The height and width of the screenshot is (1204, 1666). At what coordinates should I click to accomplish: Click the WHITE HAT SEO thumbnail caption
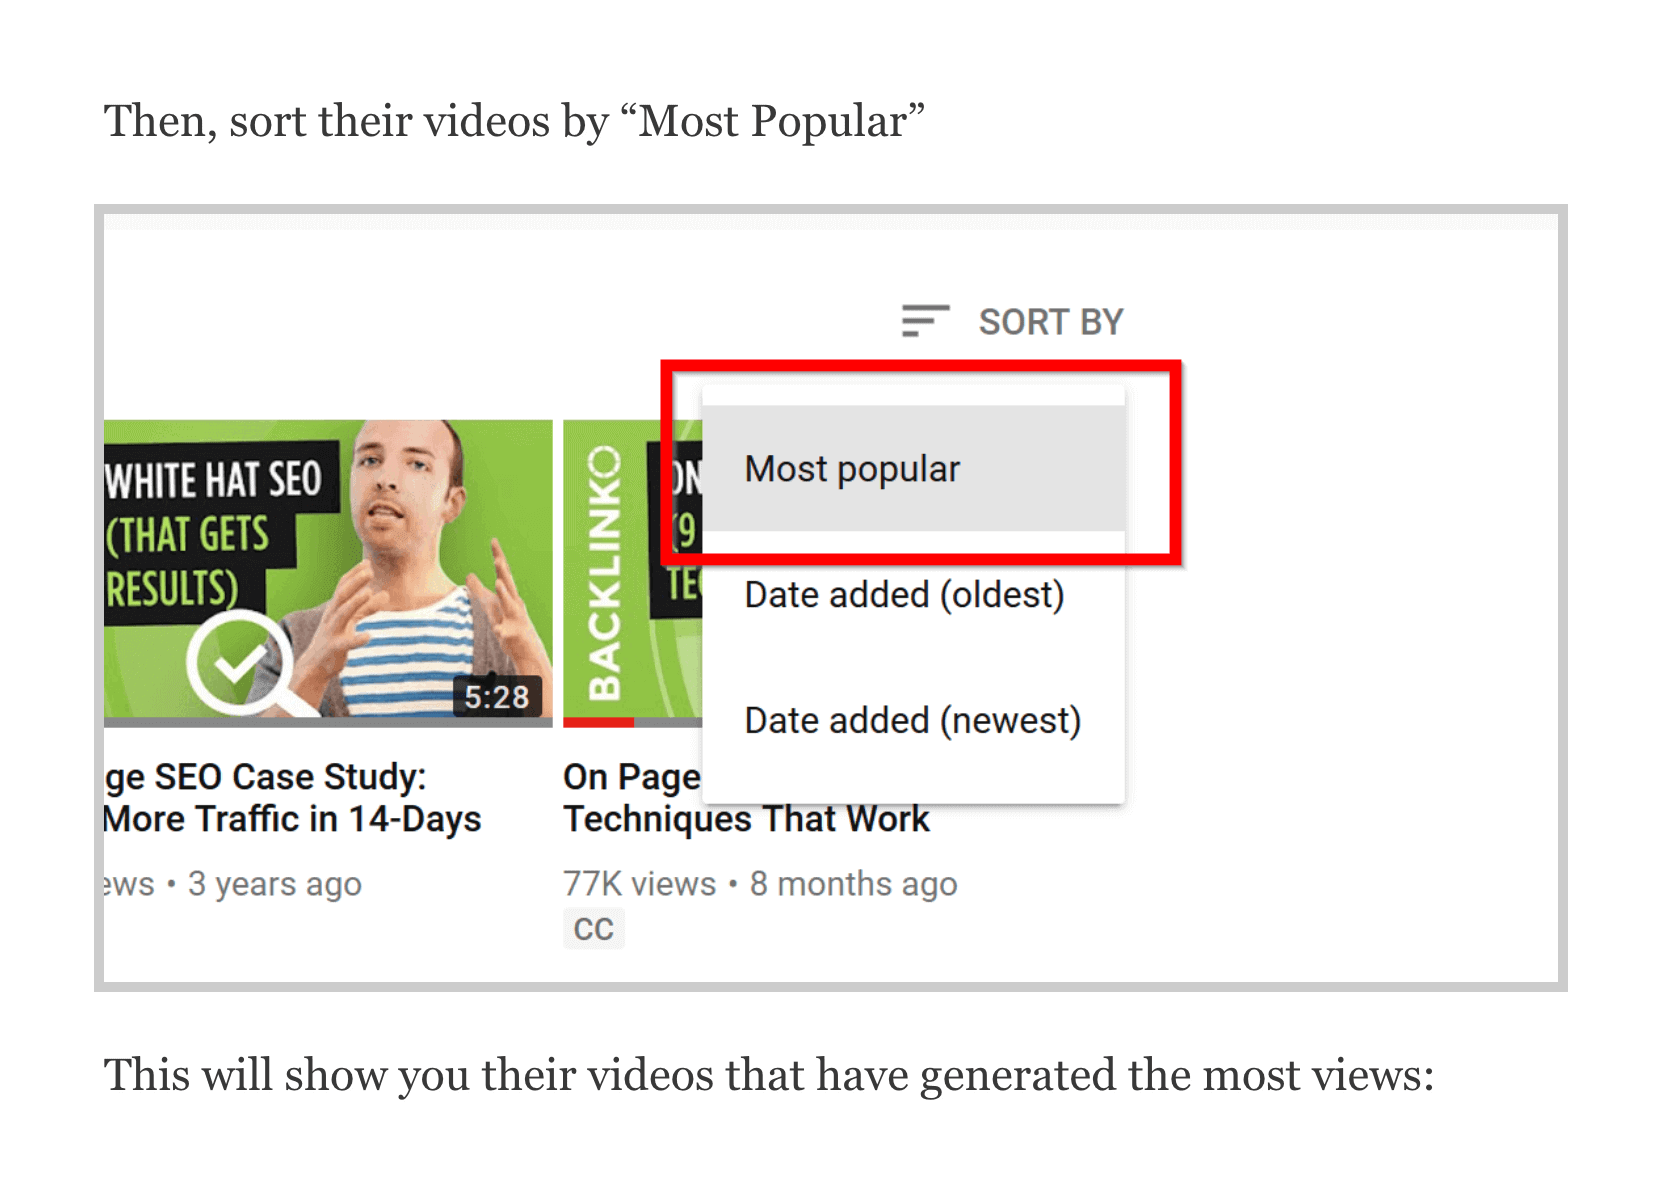[x=214, y=534]
